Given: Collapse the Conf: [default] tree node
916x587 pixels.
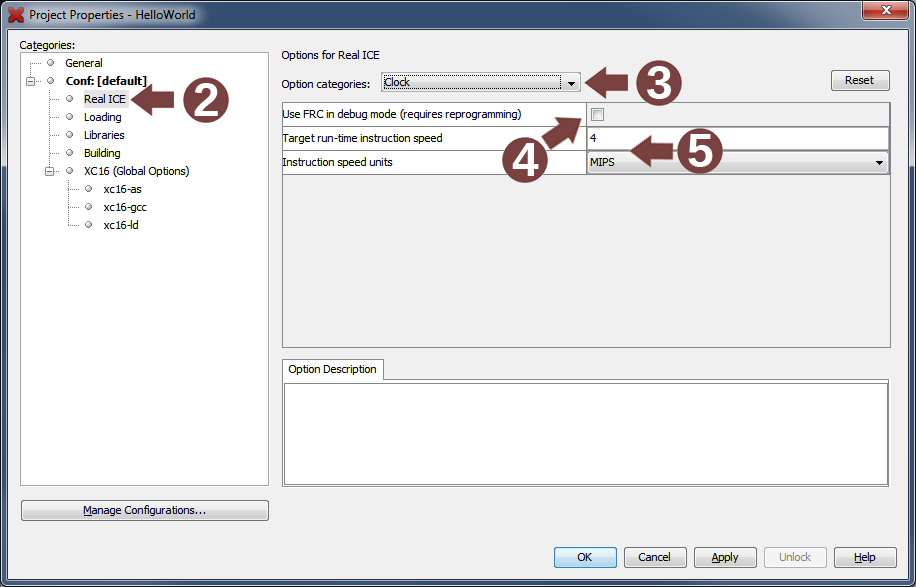Looking at the screenshot, I should coord(31,81).
